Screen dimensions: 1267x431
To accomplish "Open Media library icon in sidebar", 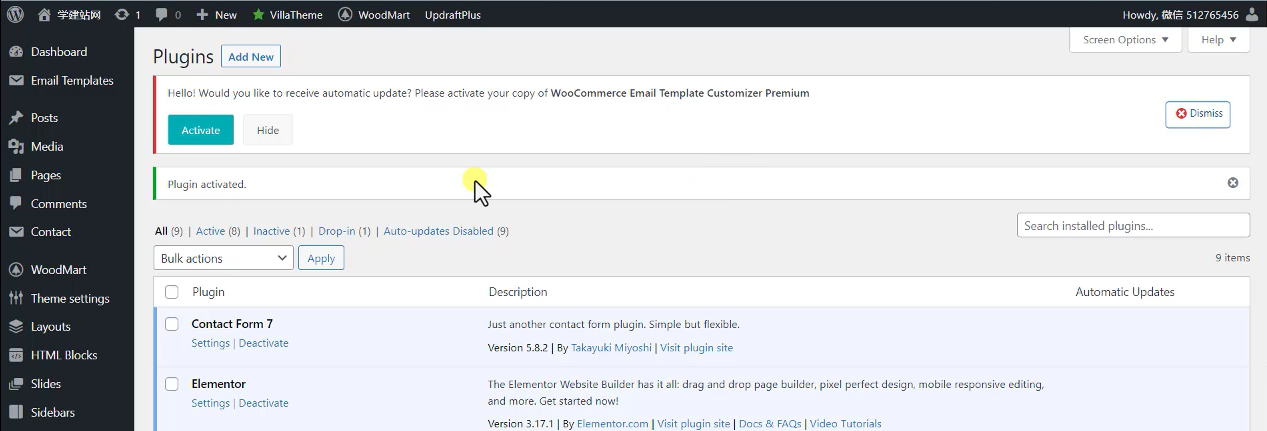I will (16, 147).
